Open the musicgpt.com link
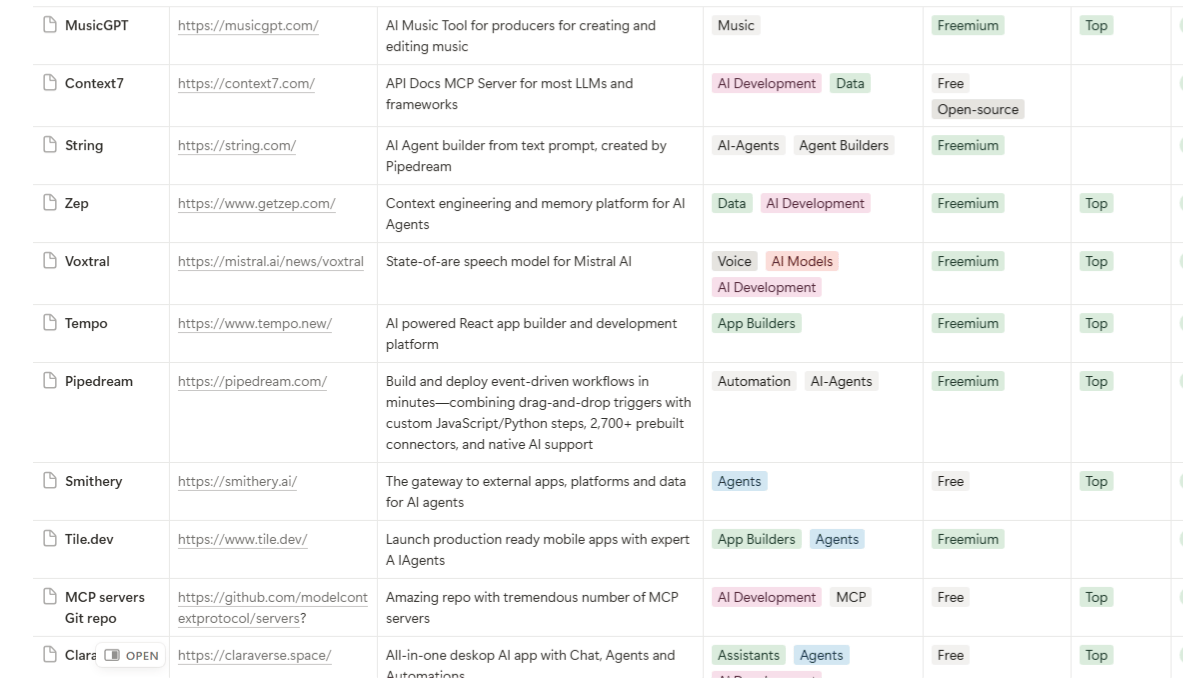 (248, 26)
